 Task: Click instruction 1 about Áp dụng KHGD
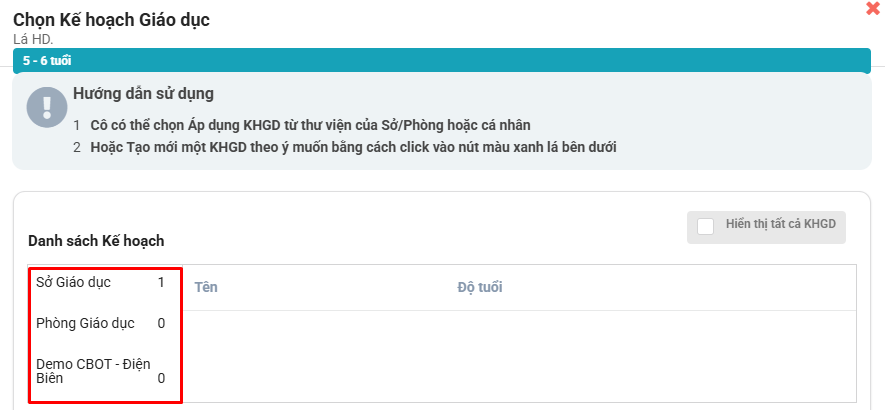tap(310, 125)
